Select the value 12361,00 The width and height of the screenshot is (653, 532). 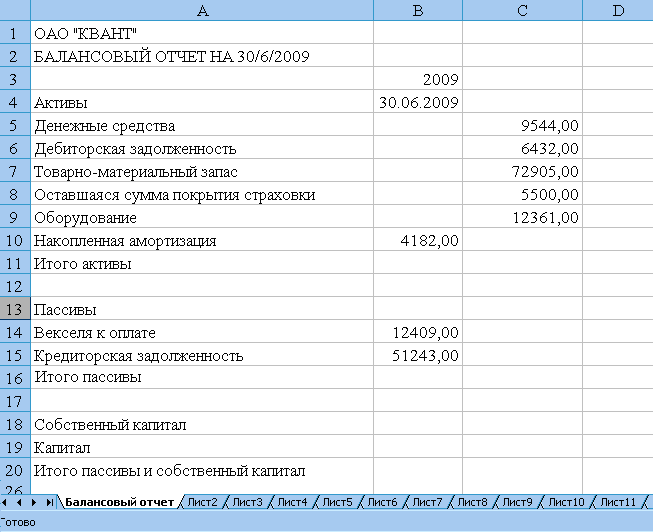[x=523, y=217]
